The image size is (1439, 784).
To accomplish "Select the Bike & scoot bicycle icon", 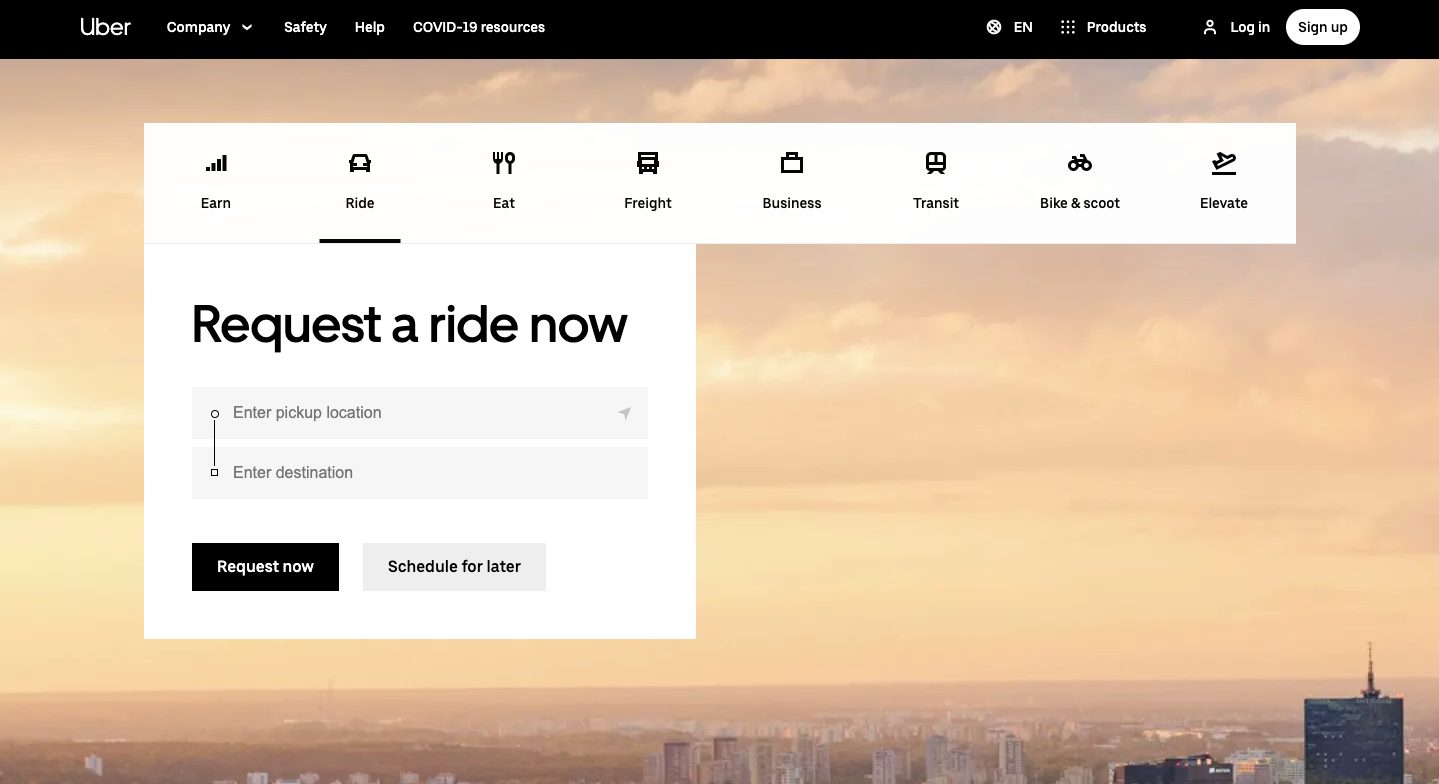I will tap(1080, 163).
